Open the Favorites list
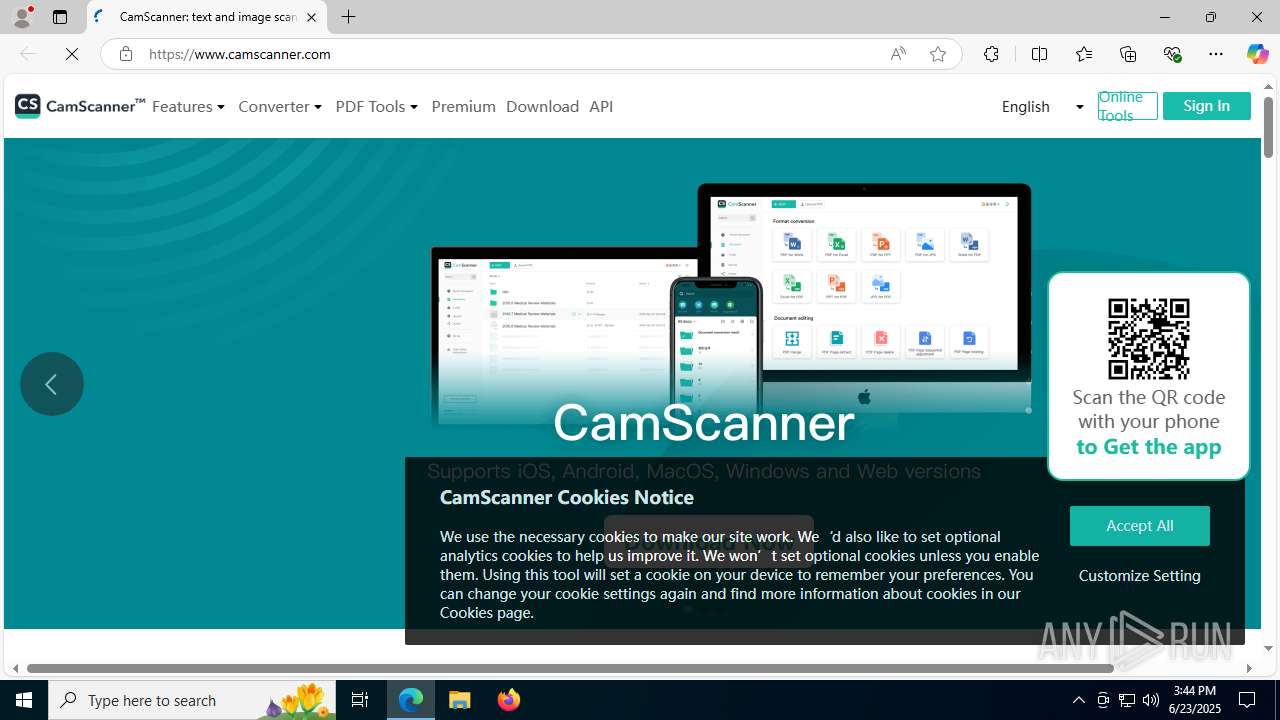1280x720 pixels. [1083, 54]
